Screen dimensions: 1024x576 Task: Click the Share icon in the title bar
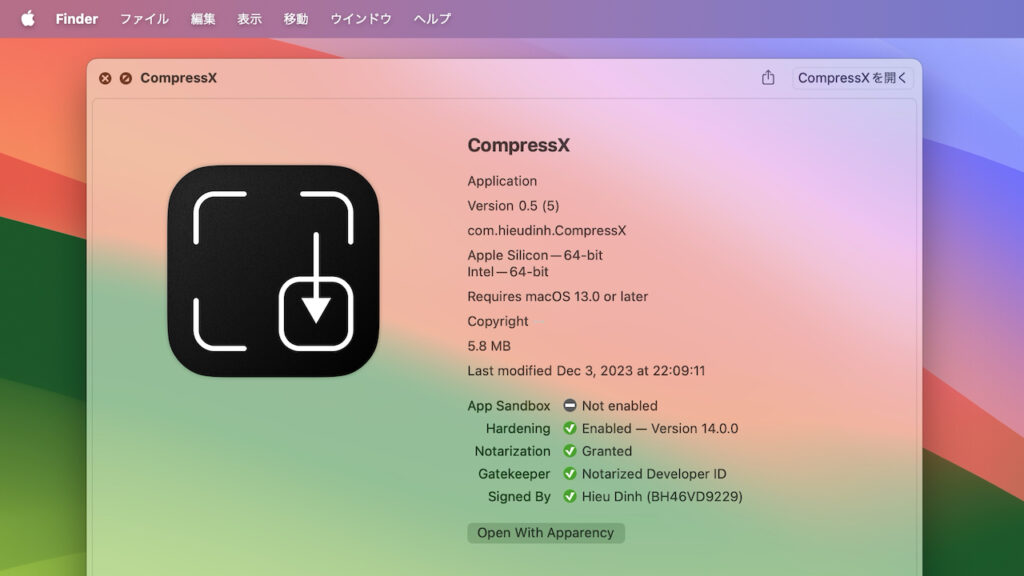click(768, 78)
